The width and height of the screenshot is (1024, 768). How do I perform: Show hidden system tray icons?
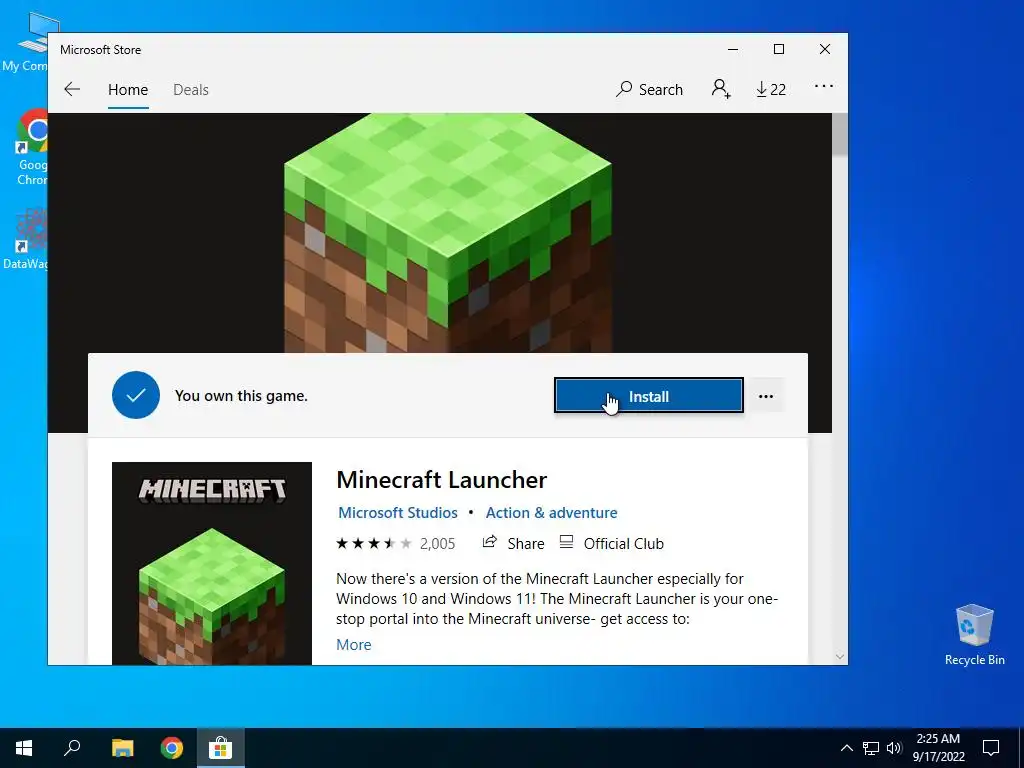coord(846,748)
